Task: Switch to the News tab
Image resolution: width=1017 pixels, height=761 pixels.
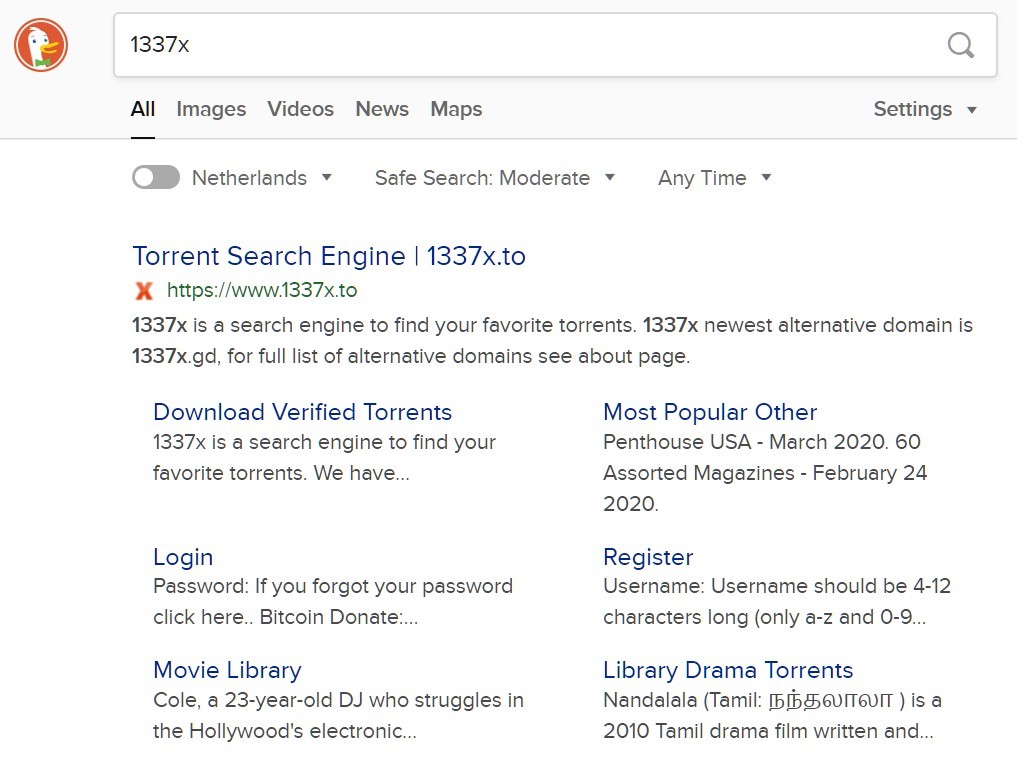Action: click(382, 109)
